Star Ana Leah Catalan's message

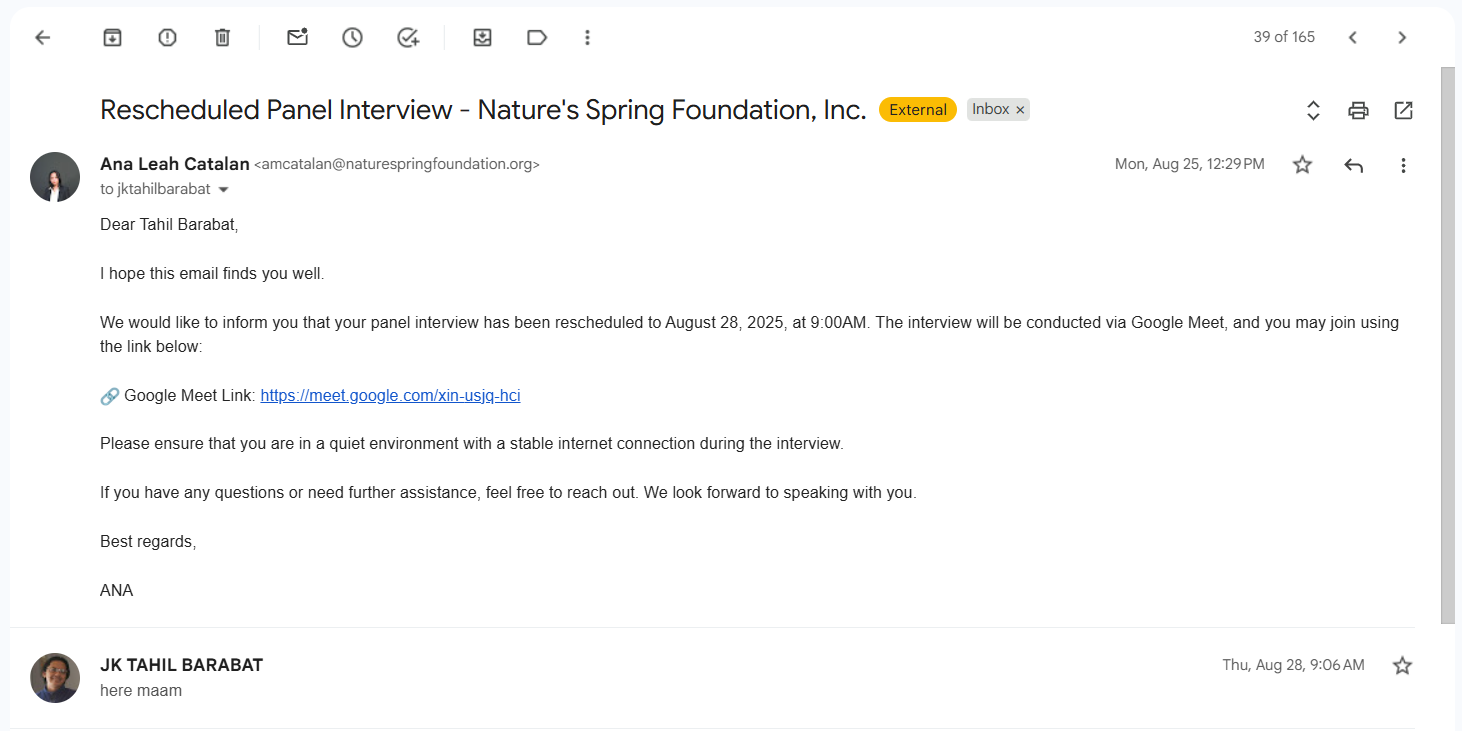tap(1302, 165)
